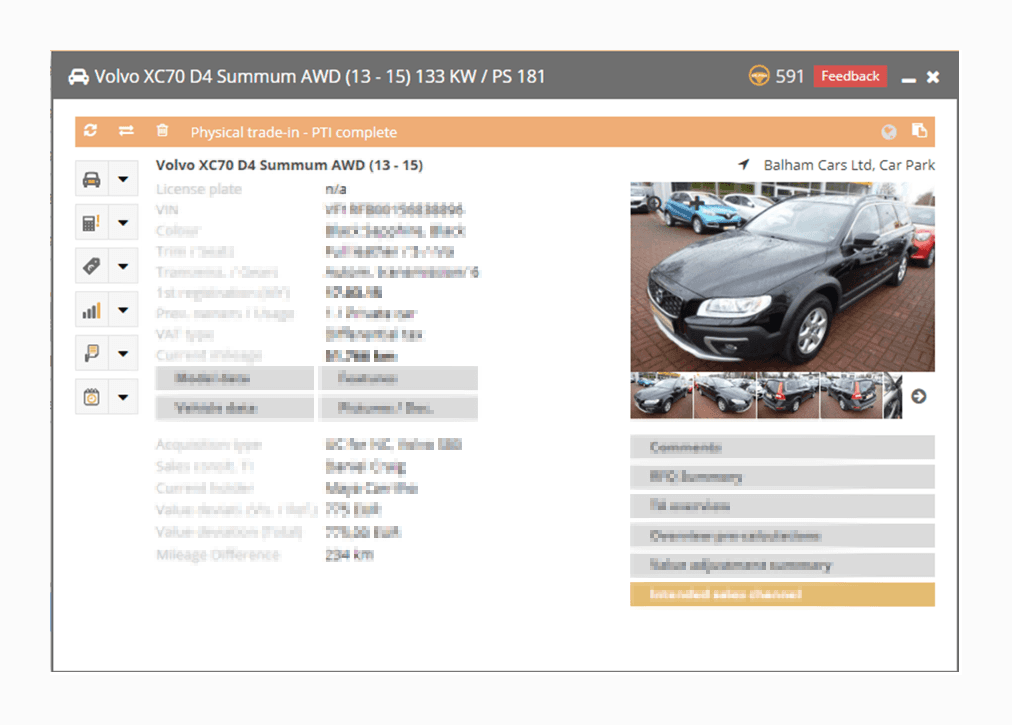
Task: Expand dropdown next to price tag icon
Action: [123, 266]
